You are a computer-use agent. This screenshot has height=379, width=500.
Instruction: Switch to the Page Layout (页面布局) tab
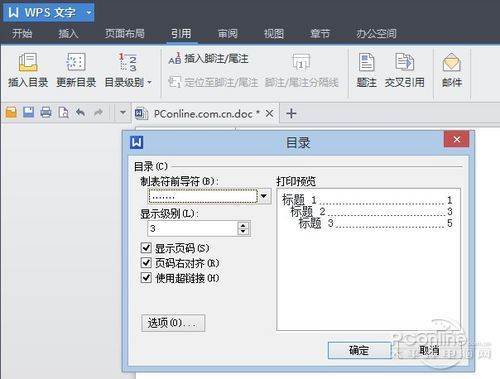point(125,33)
